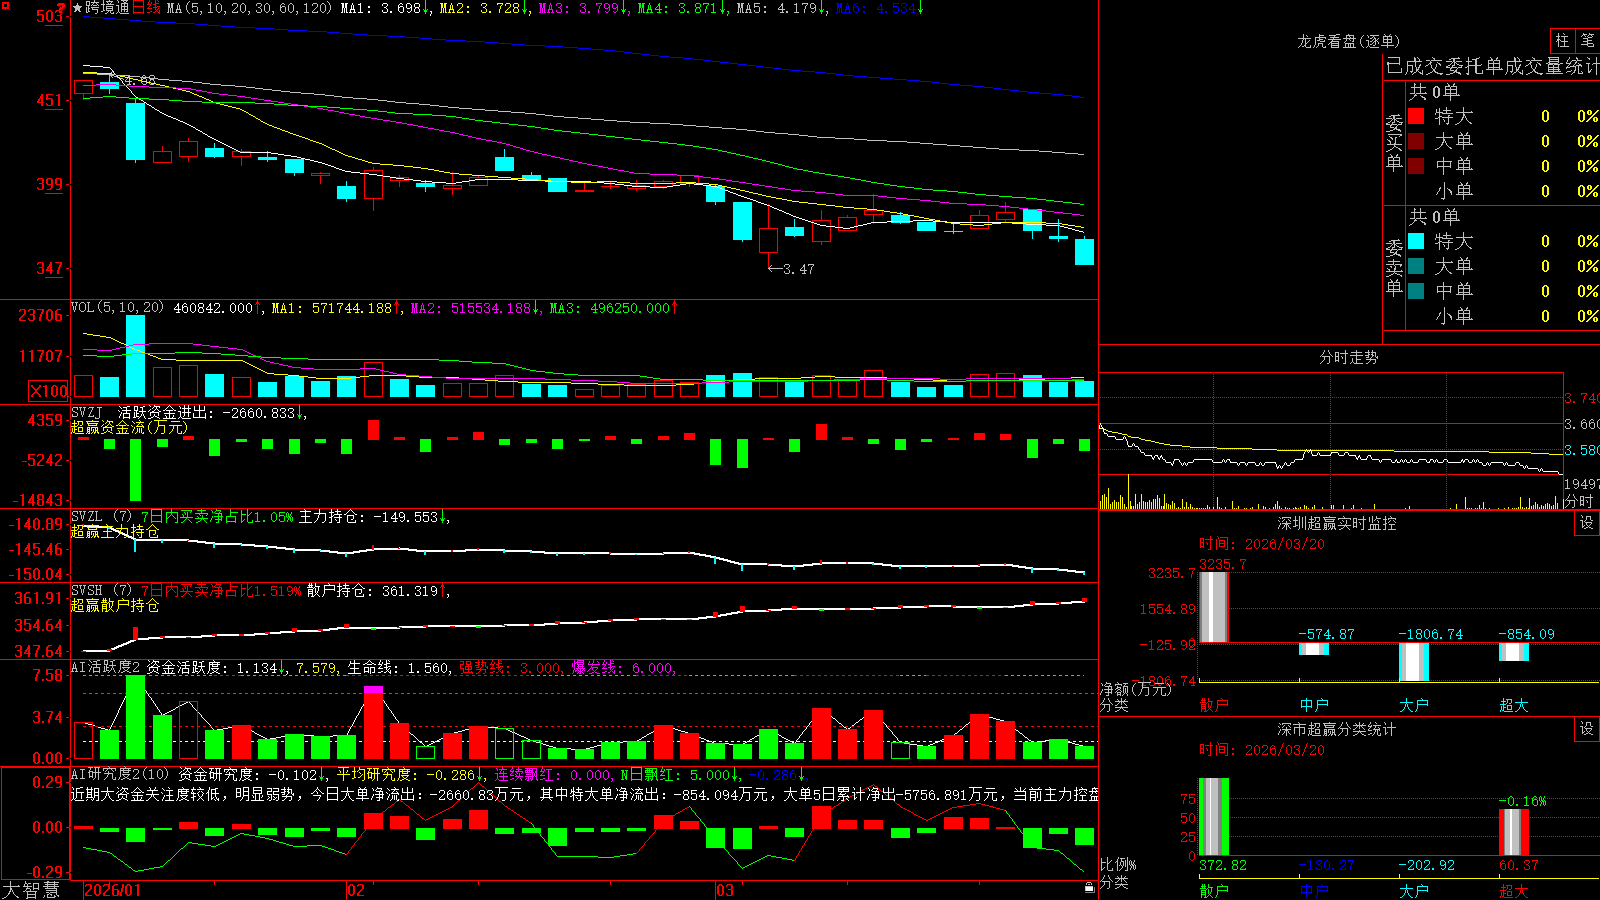1600x900 pixels.
Task: Click the SVZJ indicator name
Action: [87, 412]
